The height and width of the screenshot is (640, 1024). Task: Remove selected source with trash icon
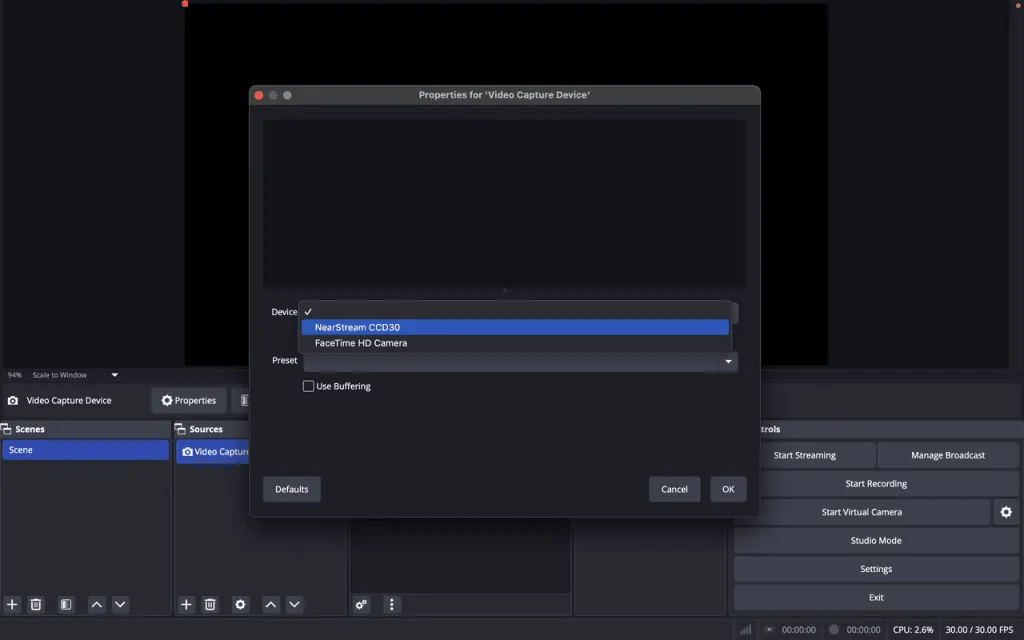[210, 604]
